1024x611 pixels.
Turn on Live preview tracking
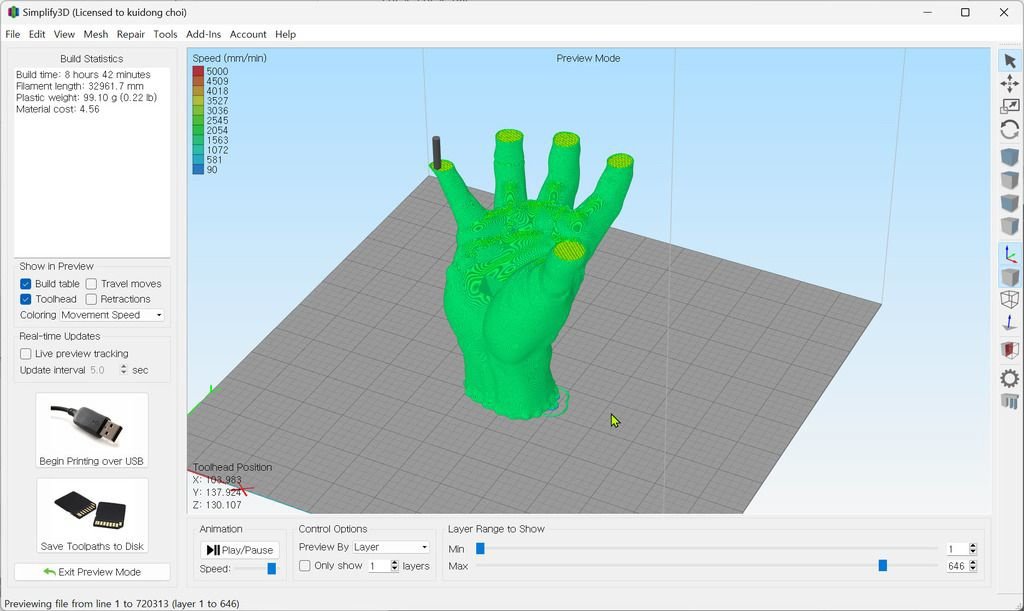[26, 354]
